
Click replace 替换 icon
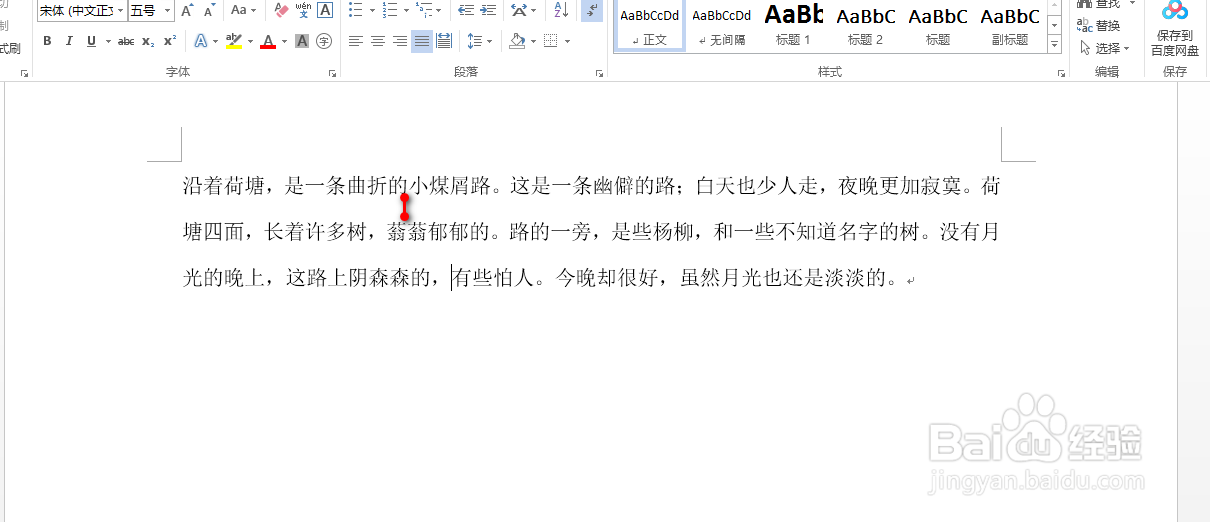point(1098,25)
